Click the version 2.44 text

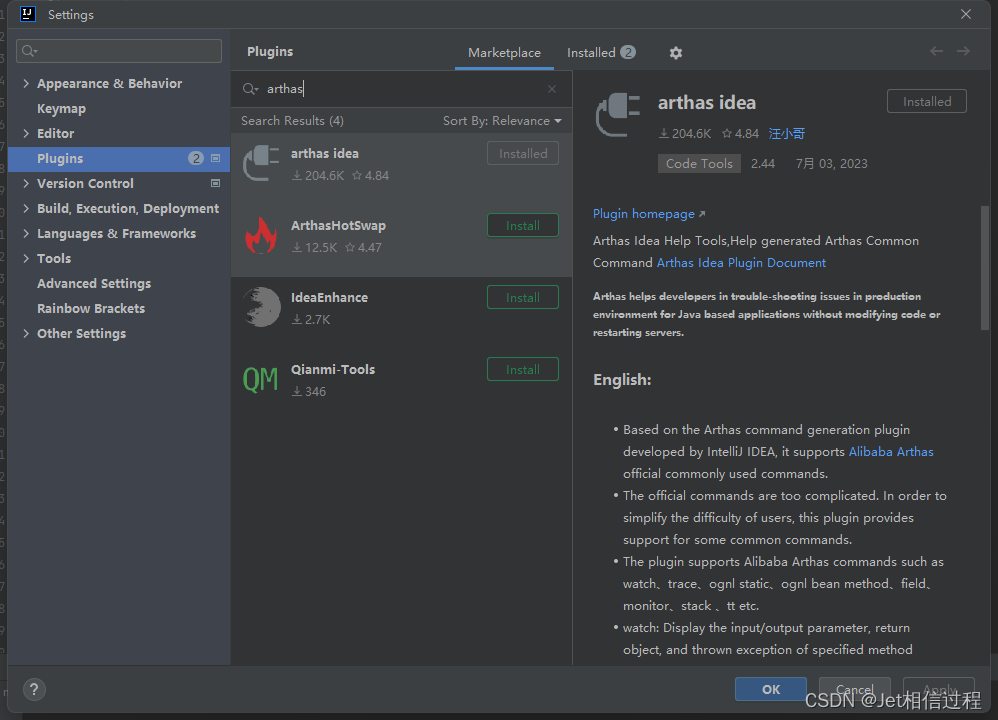[763, 164]
